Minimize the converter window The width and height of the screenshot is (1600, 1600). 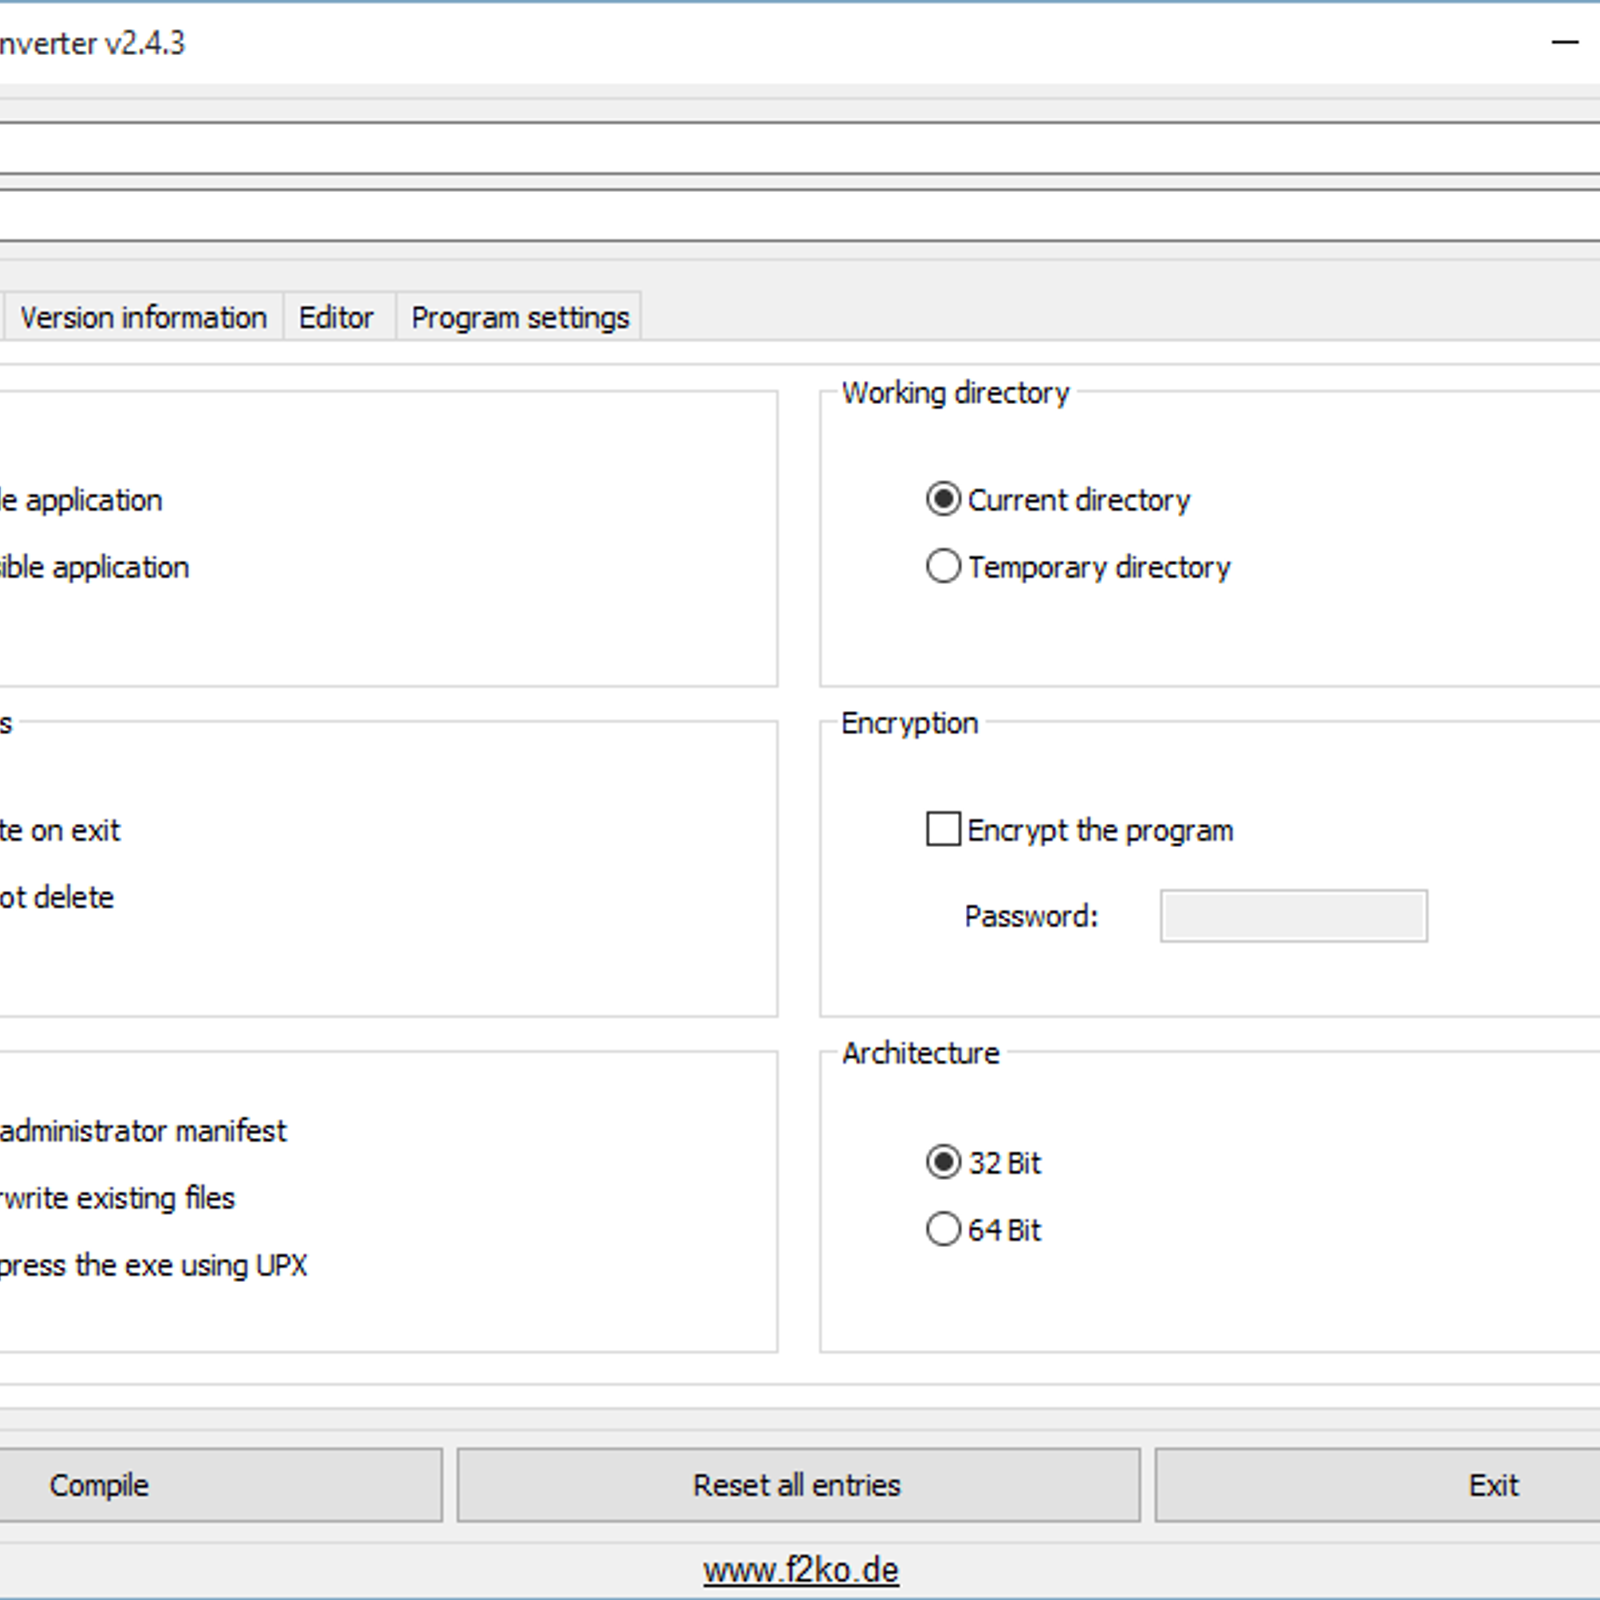[1565, 42]
